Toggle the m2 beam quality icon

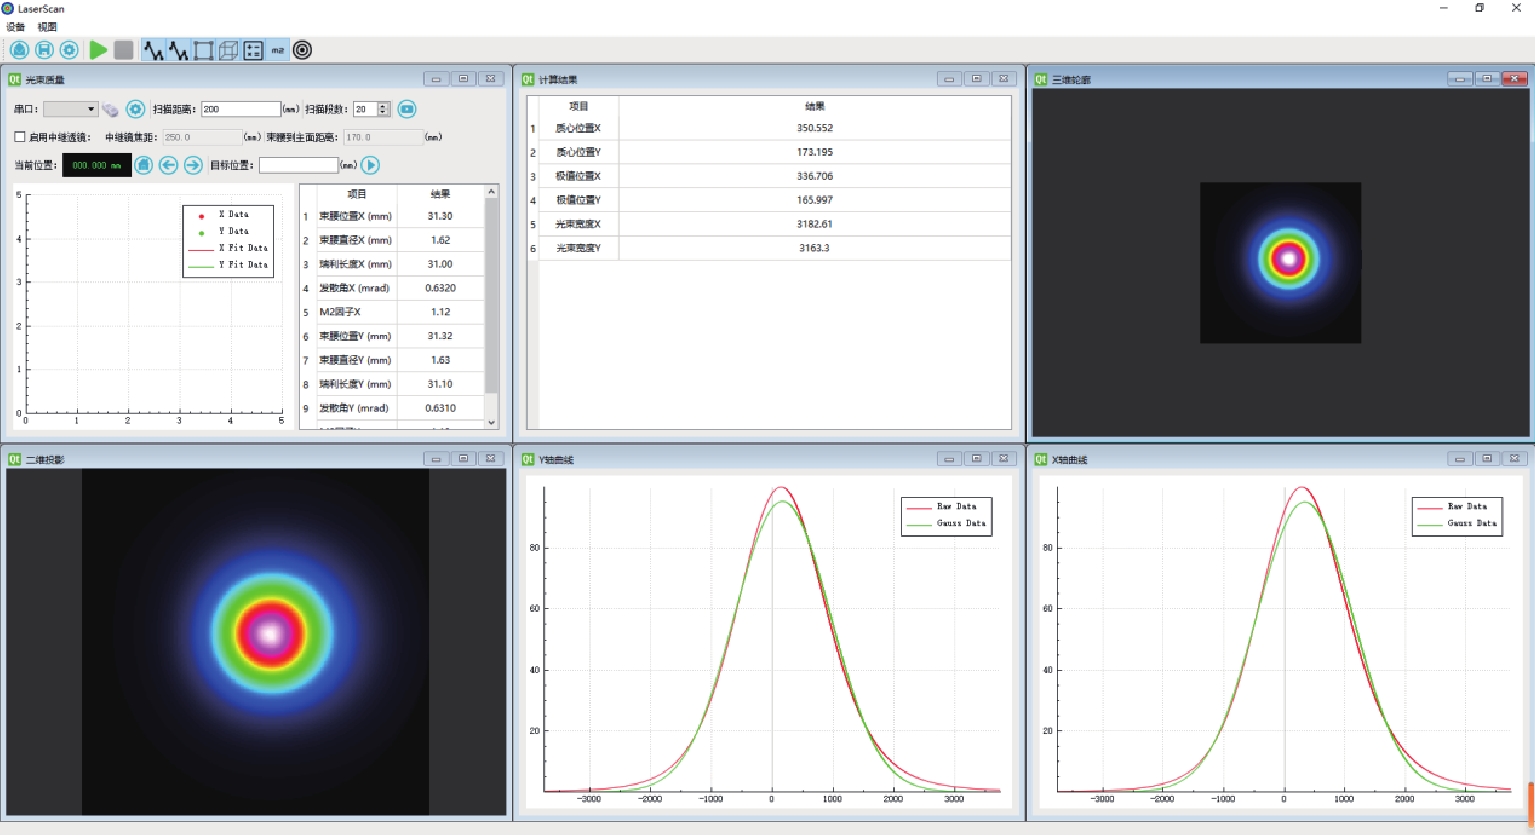278,50
